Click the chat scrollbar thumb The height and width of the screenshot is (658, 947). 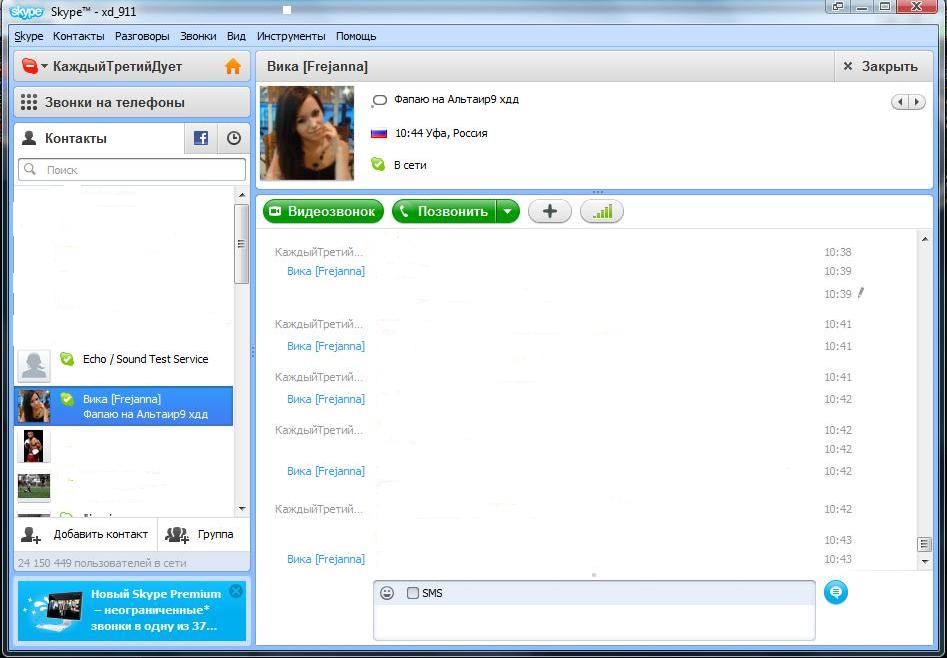[x=925, y=544]
